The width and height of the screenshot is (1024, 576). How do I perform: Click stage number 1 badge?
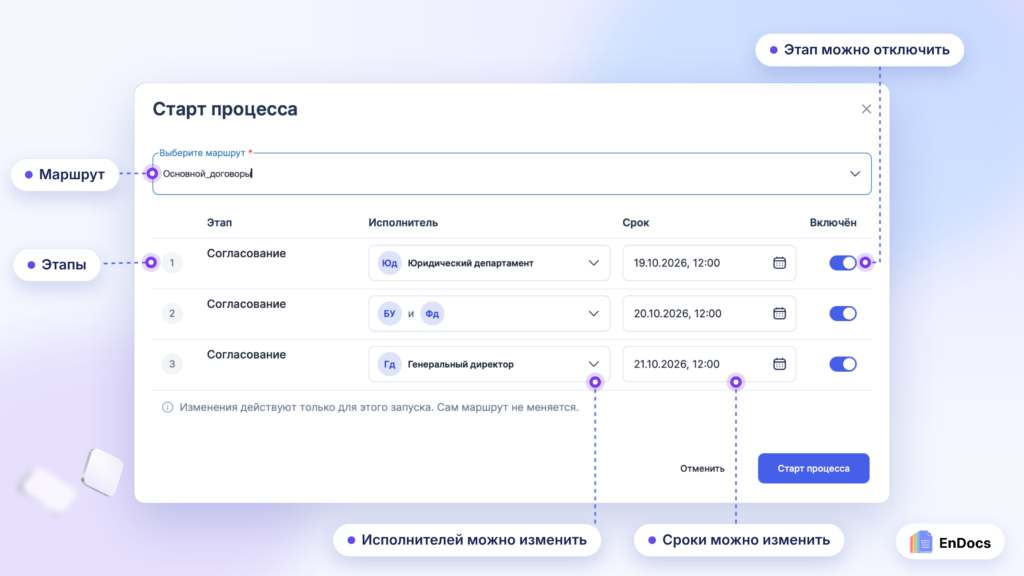coord(172,263)
